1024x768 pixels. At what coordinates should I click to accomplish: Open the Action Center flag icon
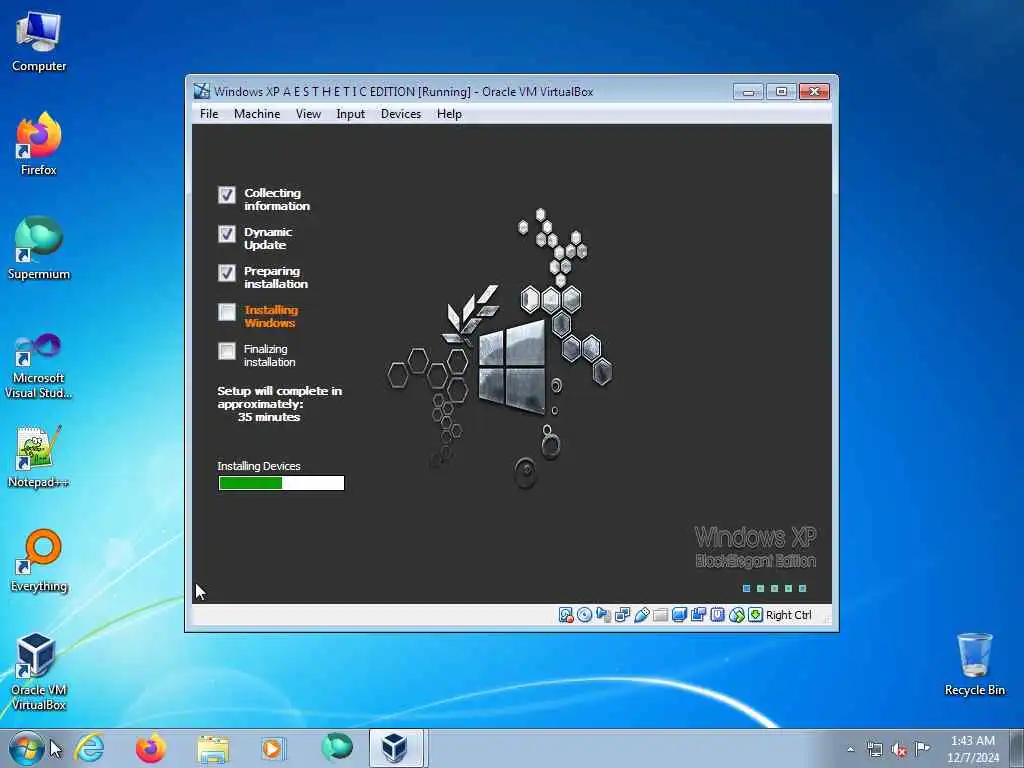(x=922, y=748)
